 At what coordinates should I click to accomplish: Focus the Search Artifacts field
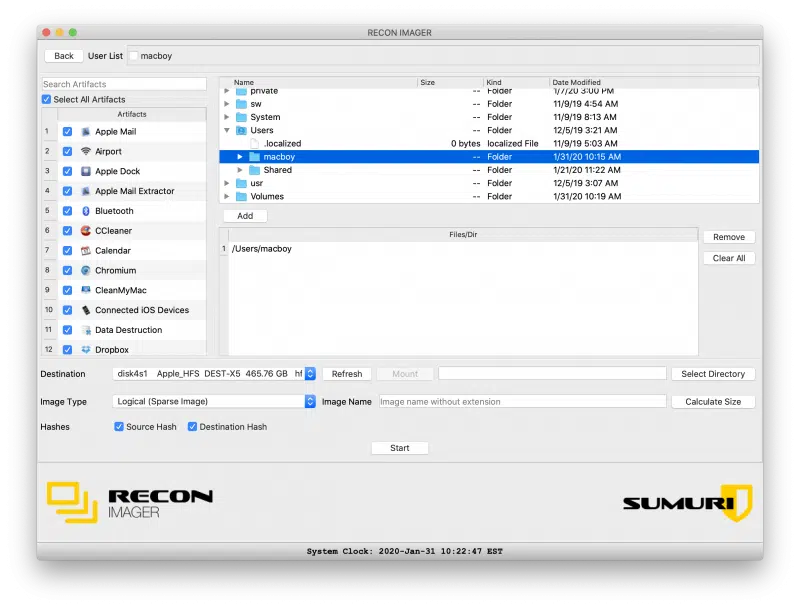[124, 85]
